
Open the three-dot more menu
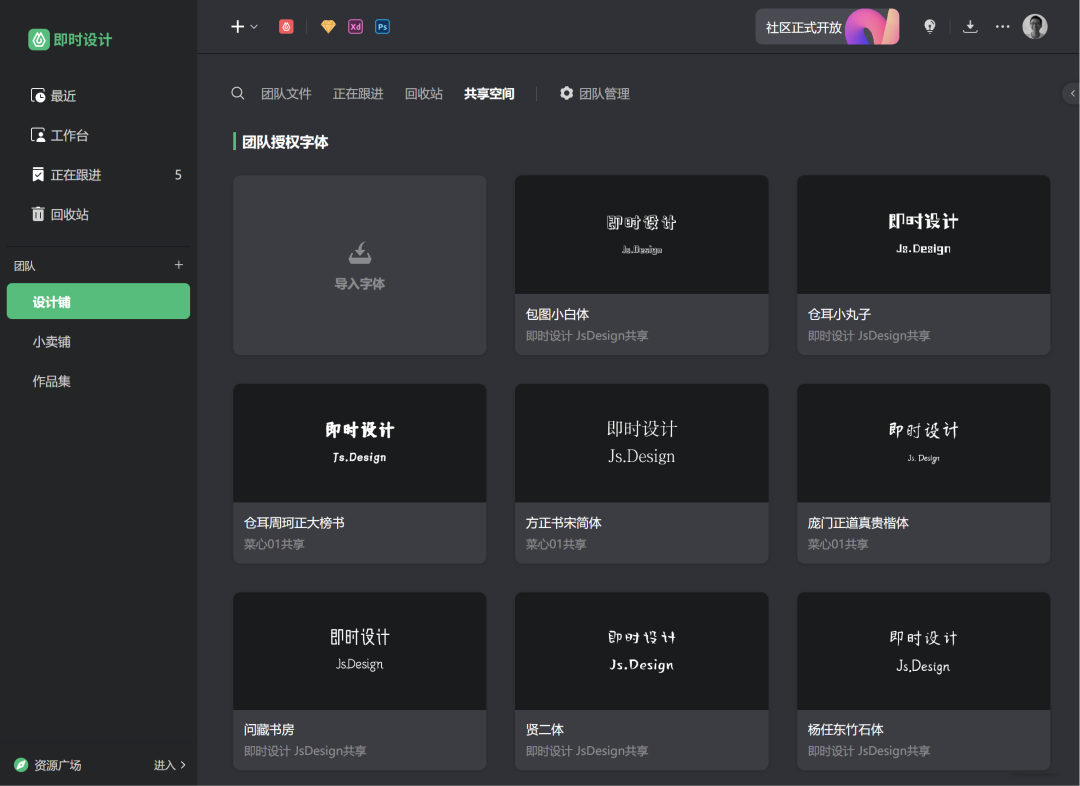point(1002,27)
